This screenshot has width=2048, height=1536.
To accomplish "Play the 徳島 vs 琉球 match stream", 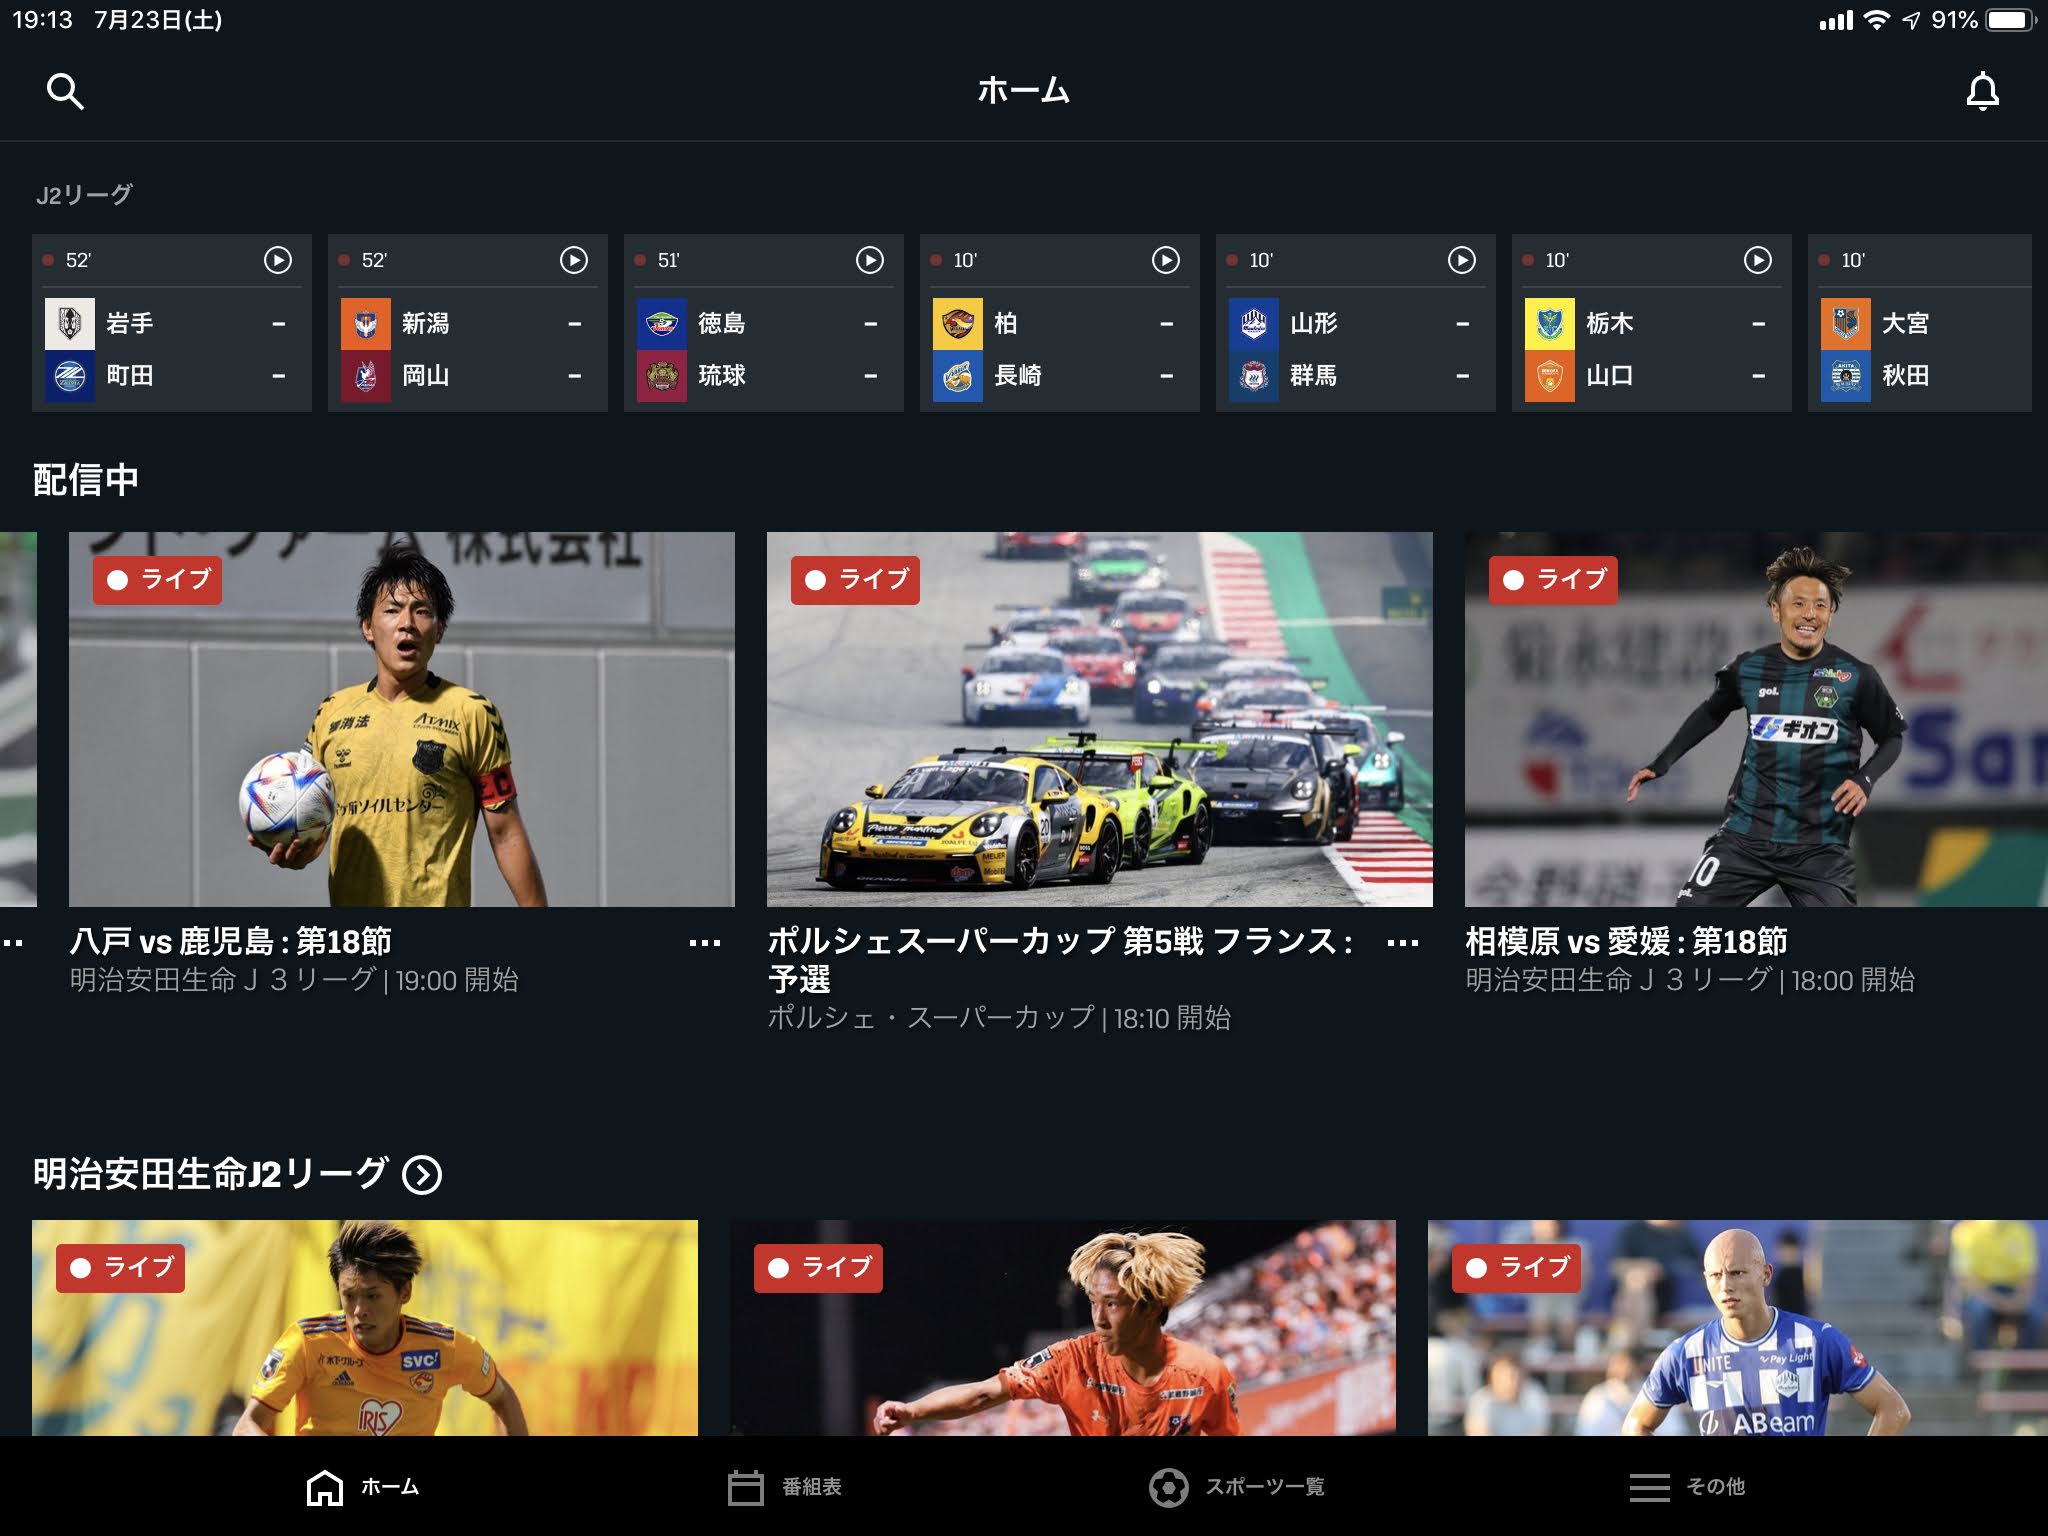I will tap(869, 260).
